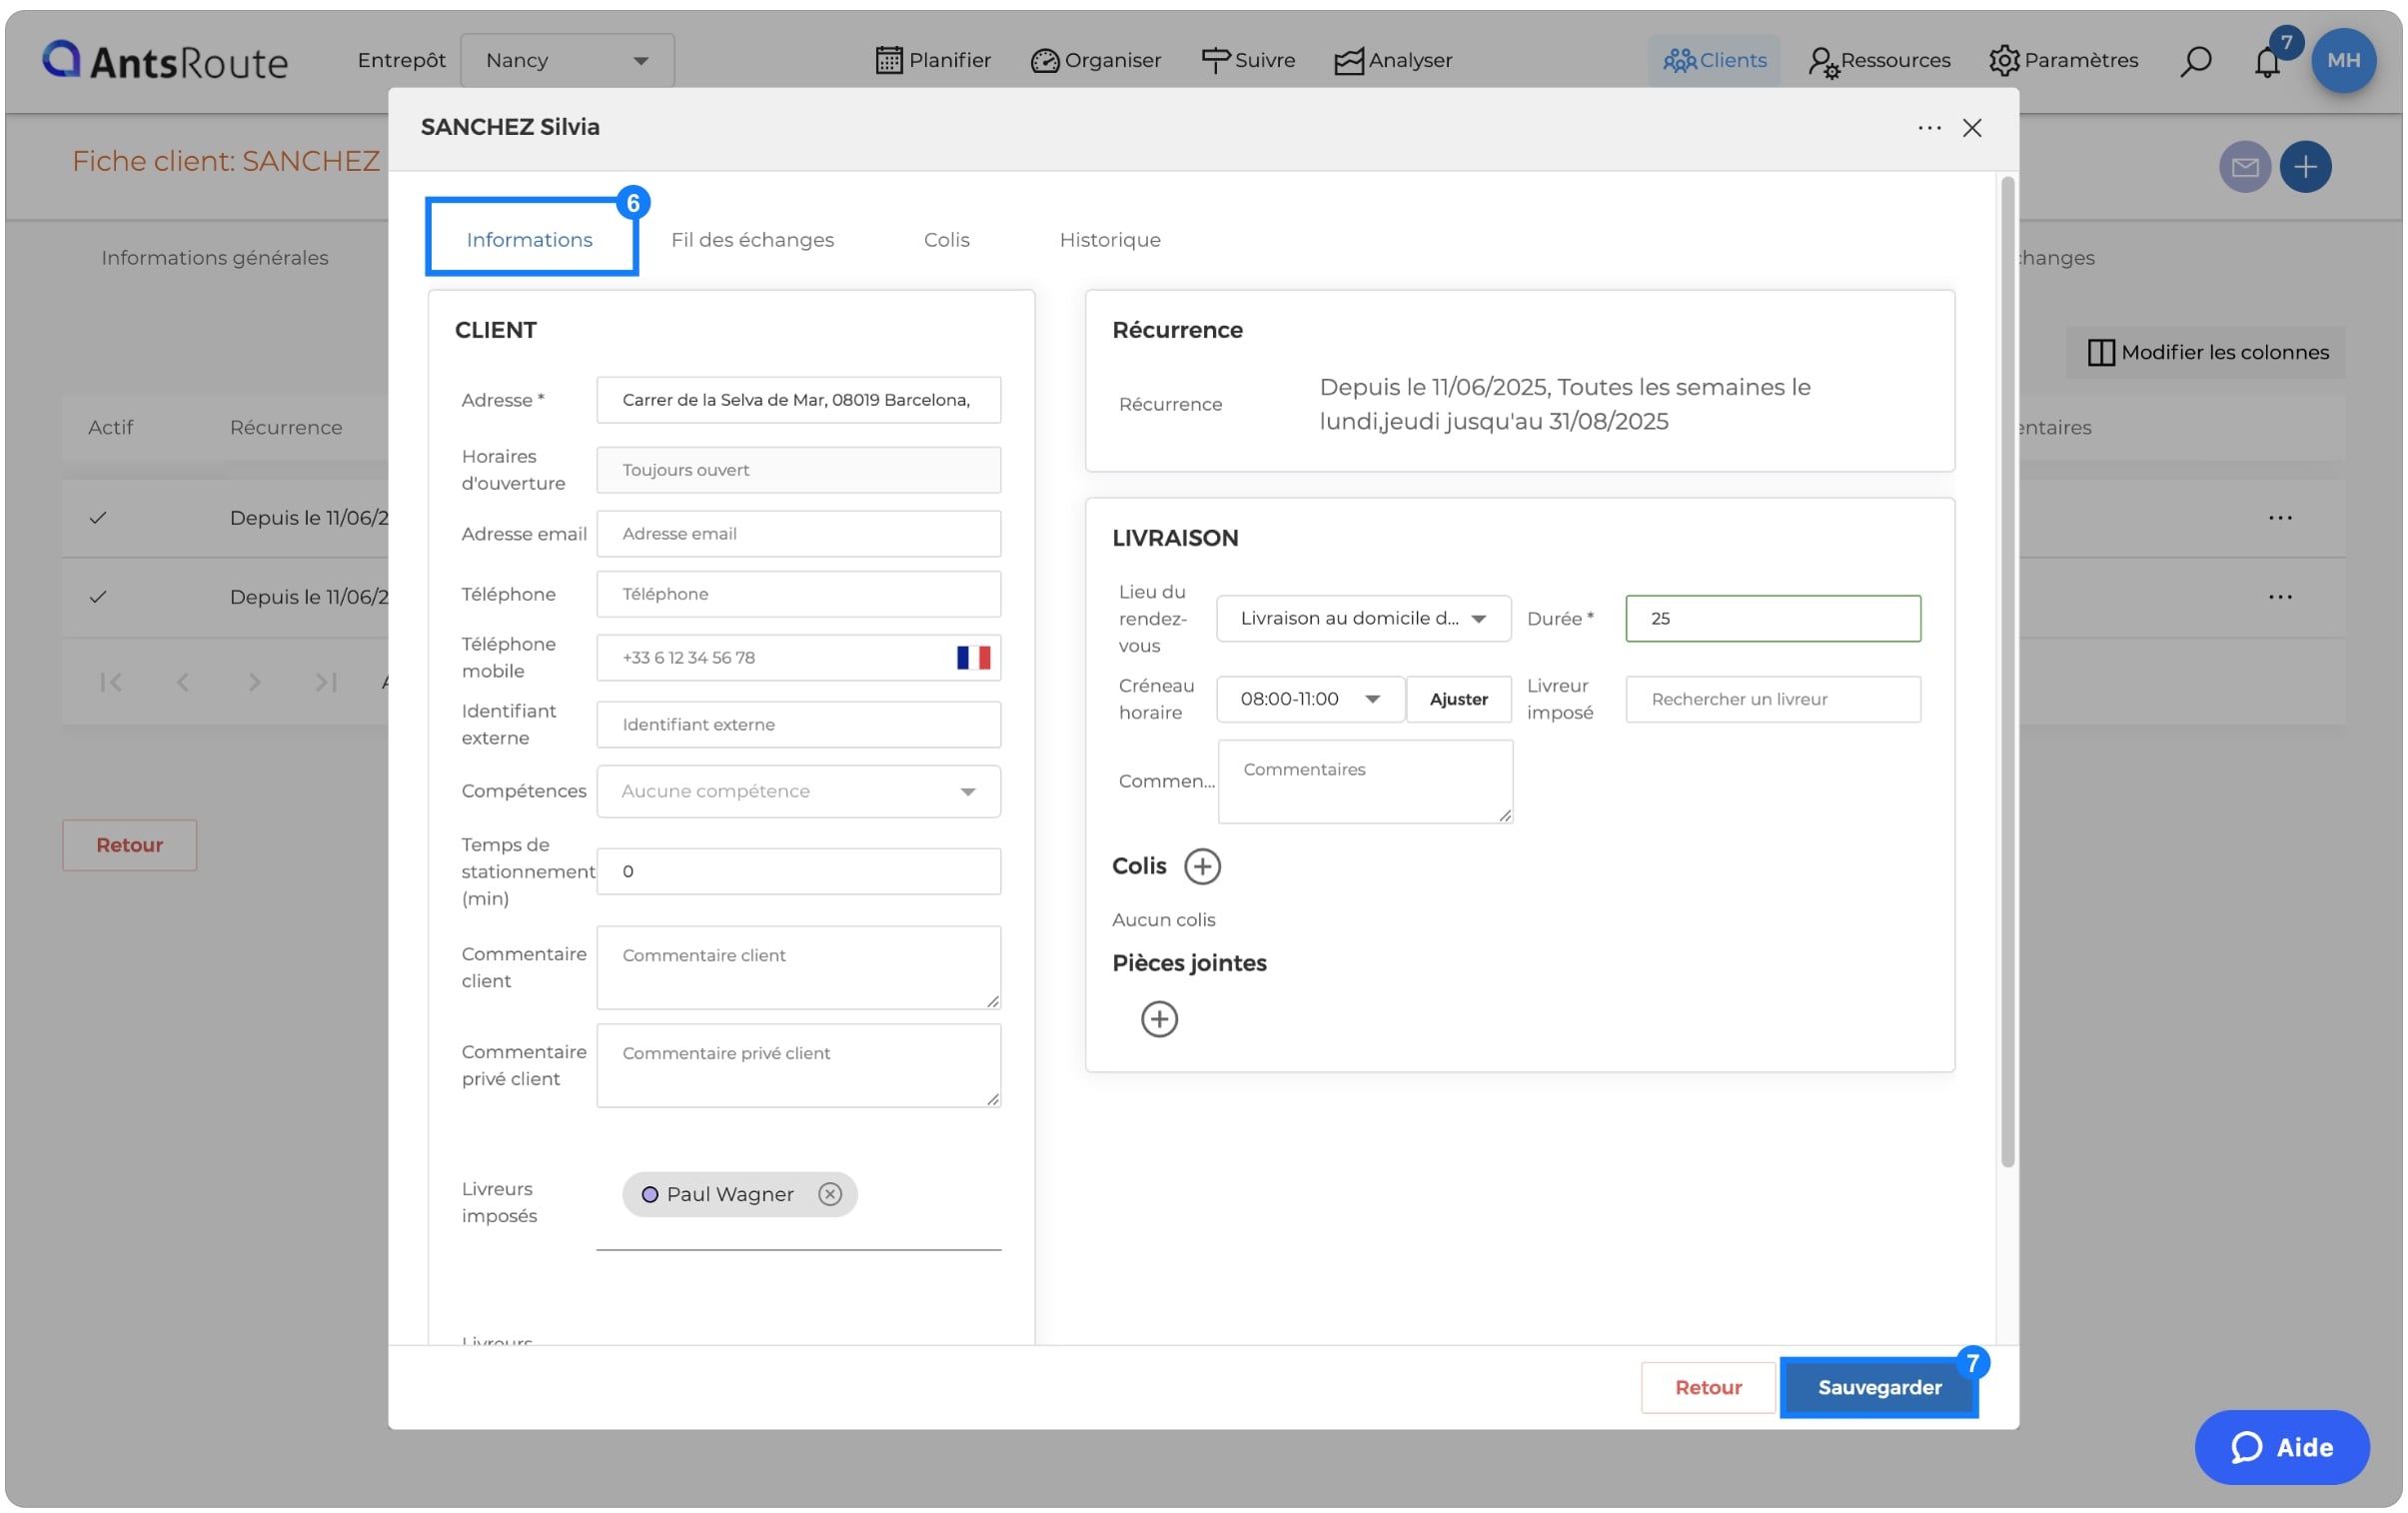2408x1513 pixels.
Task: Click the Identifiant externe field
Action: click(798, 725)
